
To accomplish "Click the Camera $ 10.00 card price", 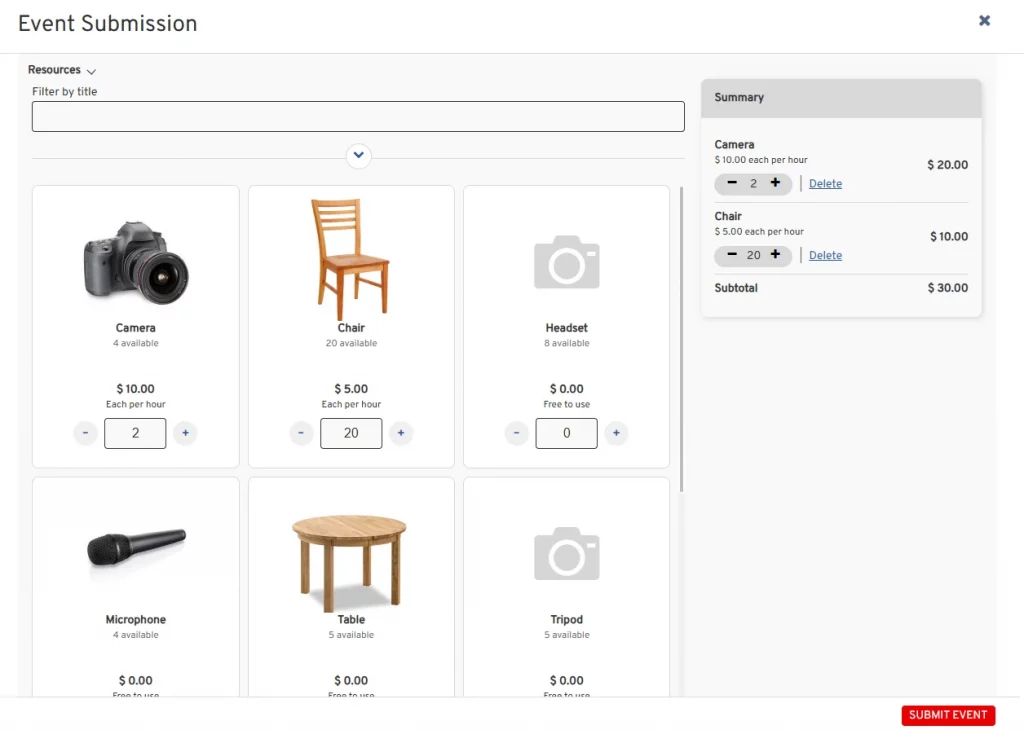I will click(136, 389).
